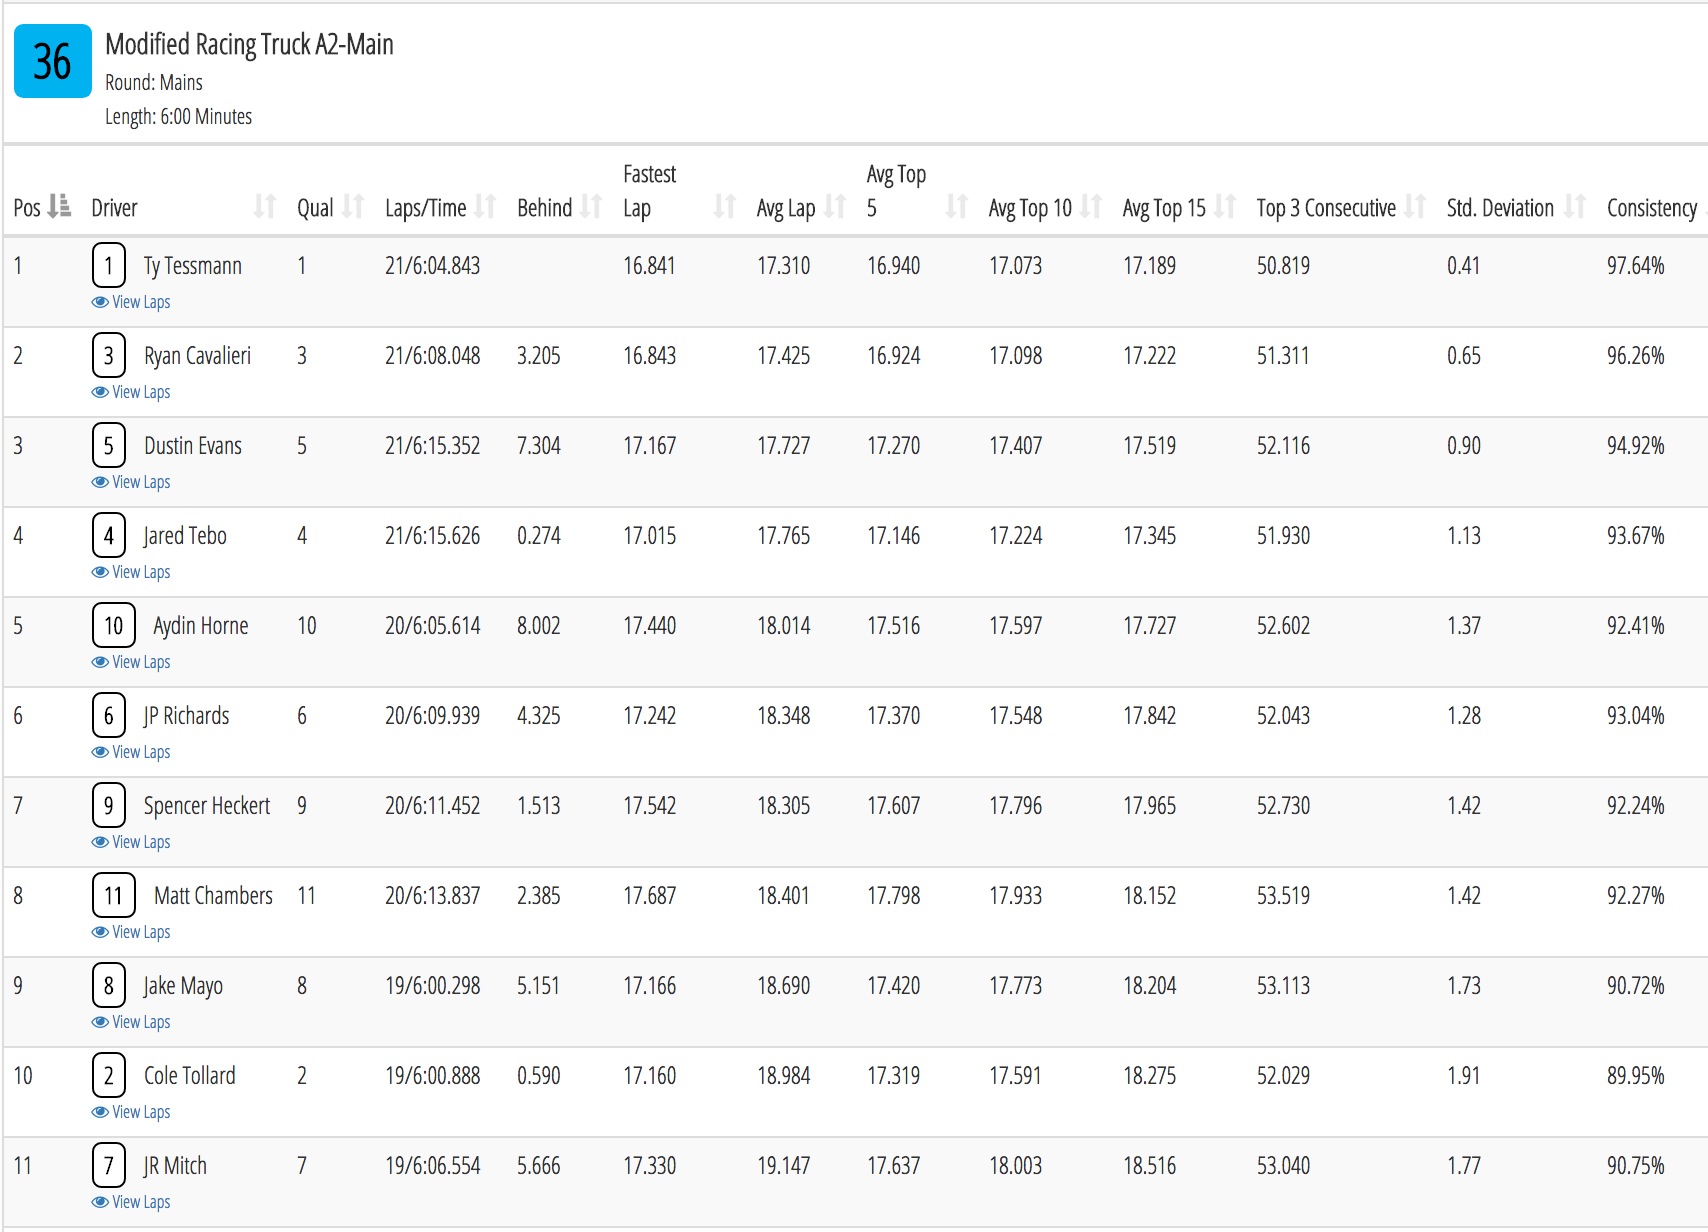Click the Length: 6:00 Minutes text

[179, 116]
